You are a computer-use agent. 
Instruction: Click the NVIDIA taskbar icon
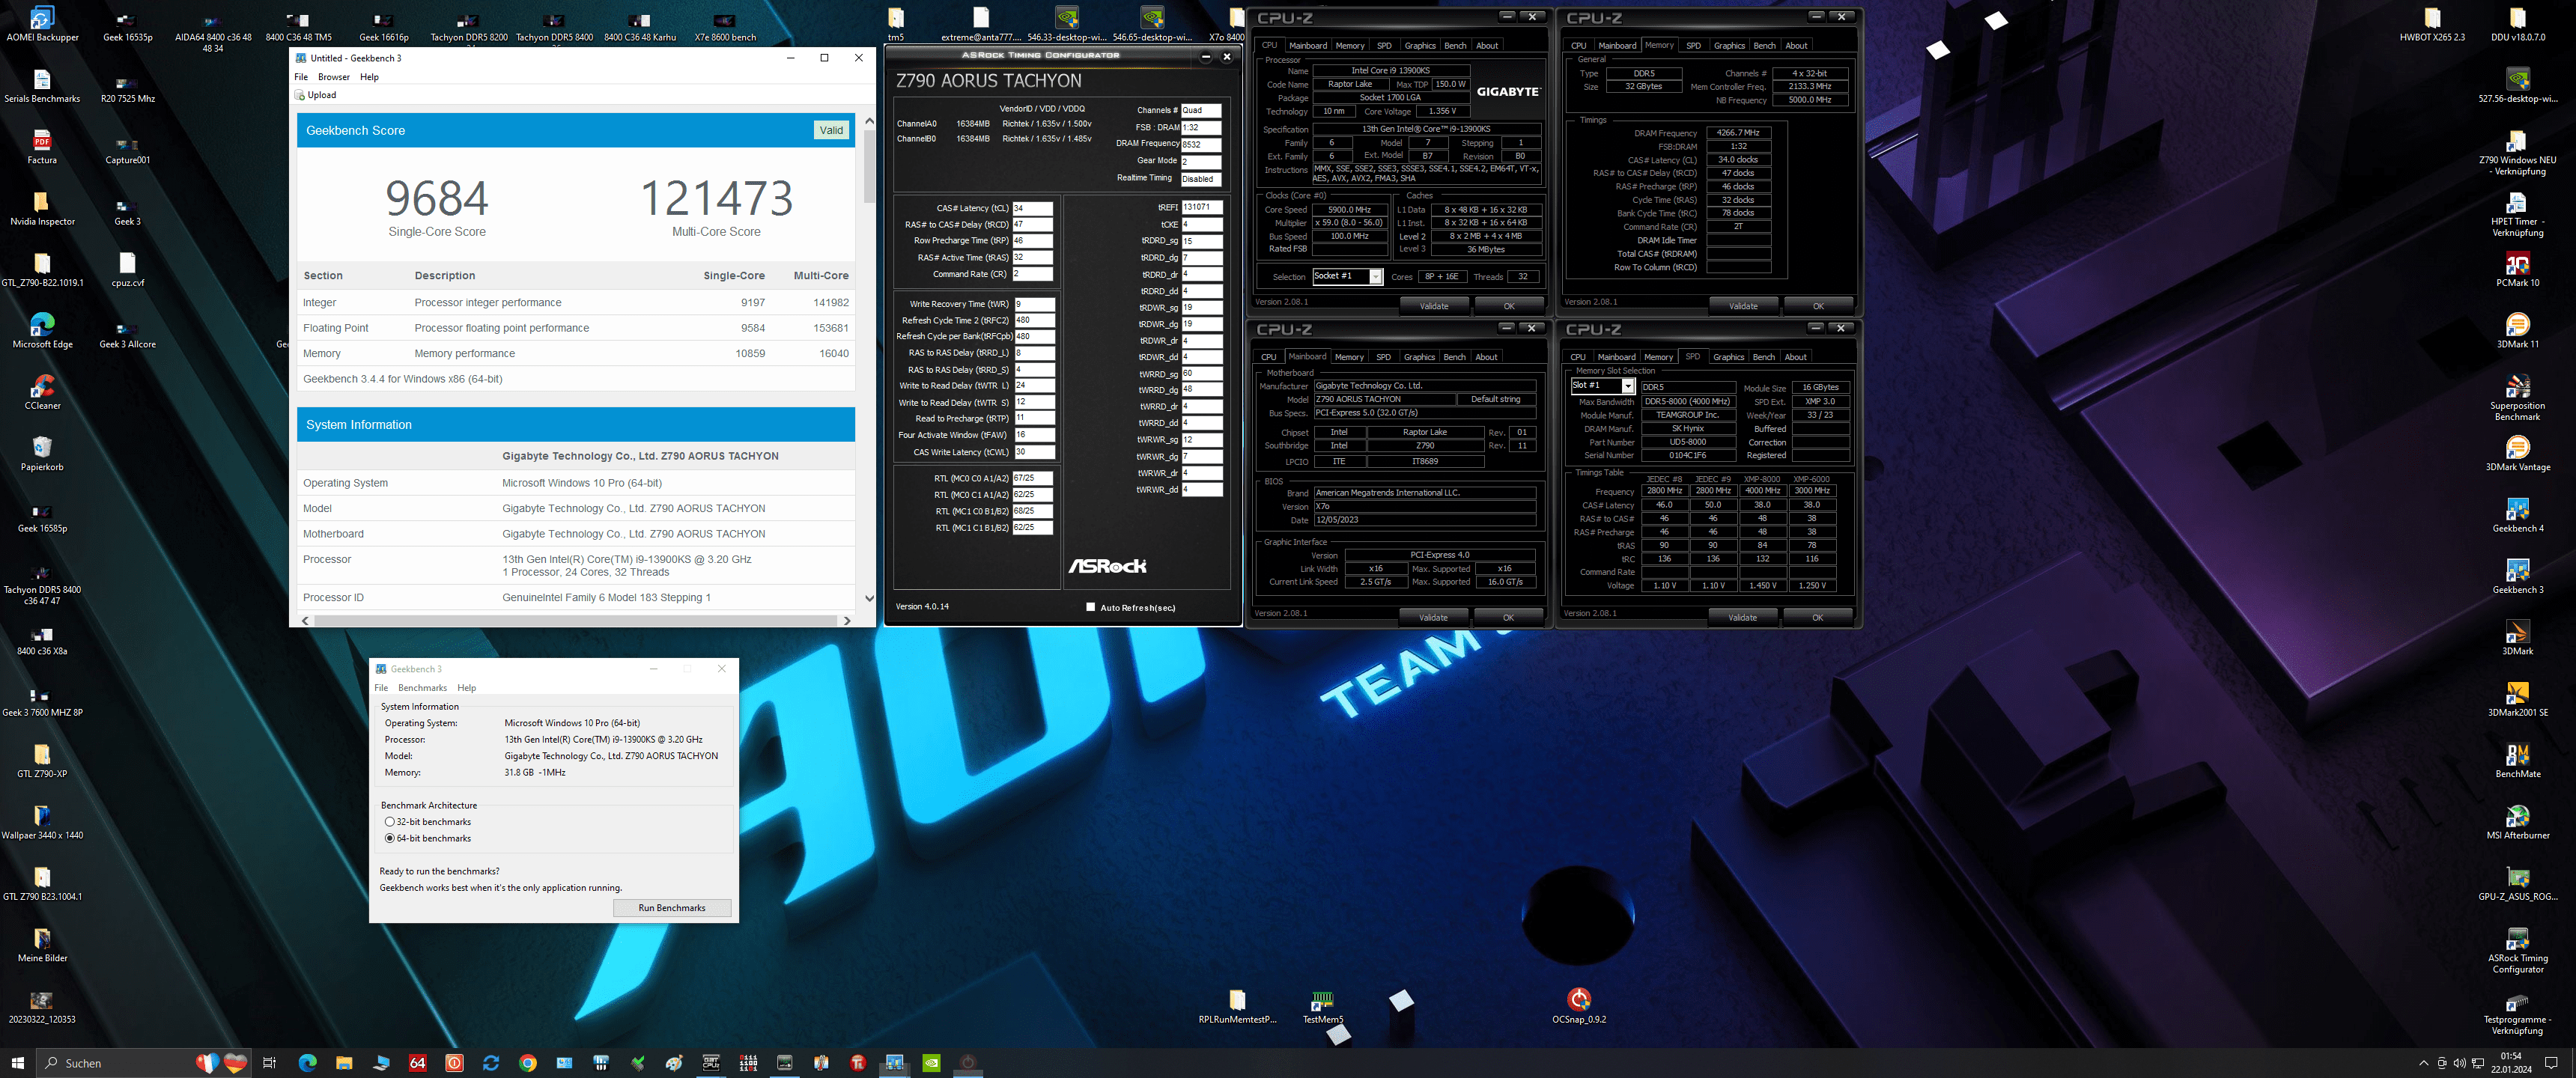931,1062
